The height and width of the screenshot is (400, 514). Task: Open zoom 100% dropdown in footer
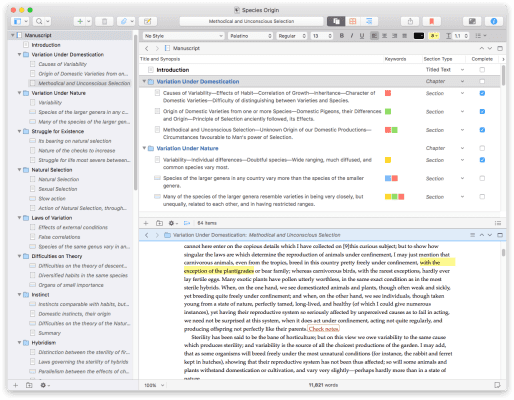pos(154,385)
